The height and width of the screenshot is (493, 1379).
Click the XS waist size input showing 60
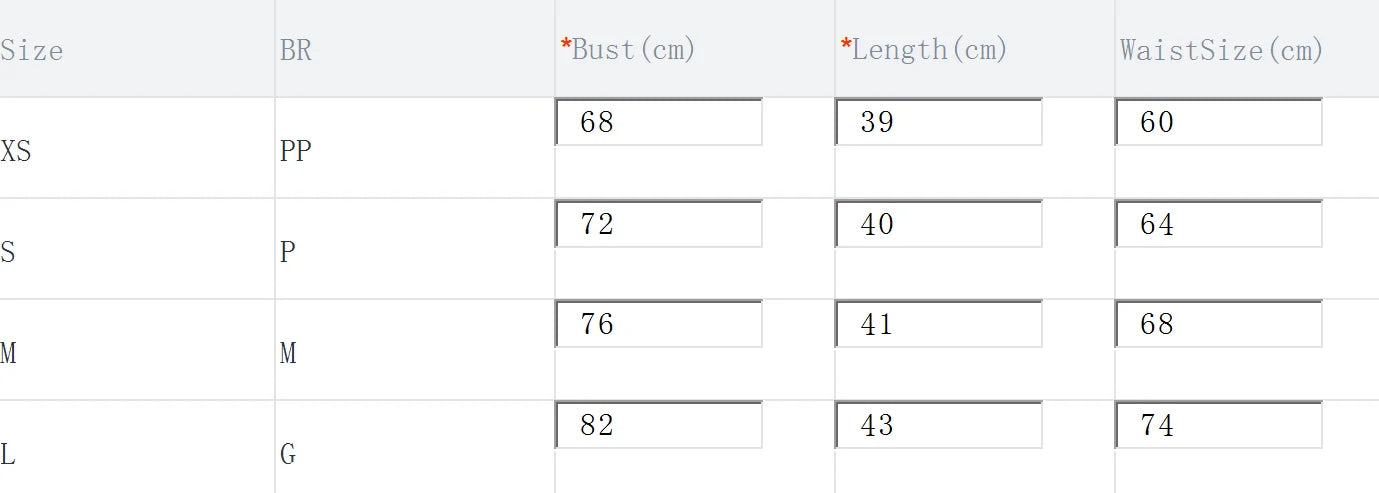1219,122
